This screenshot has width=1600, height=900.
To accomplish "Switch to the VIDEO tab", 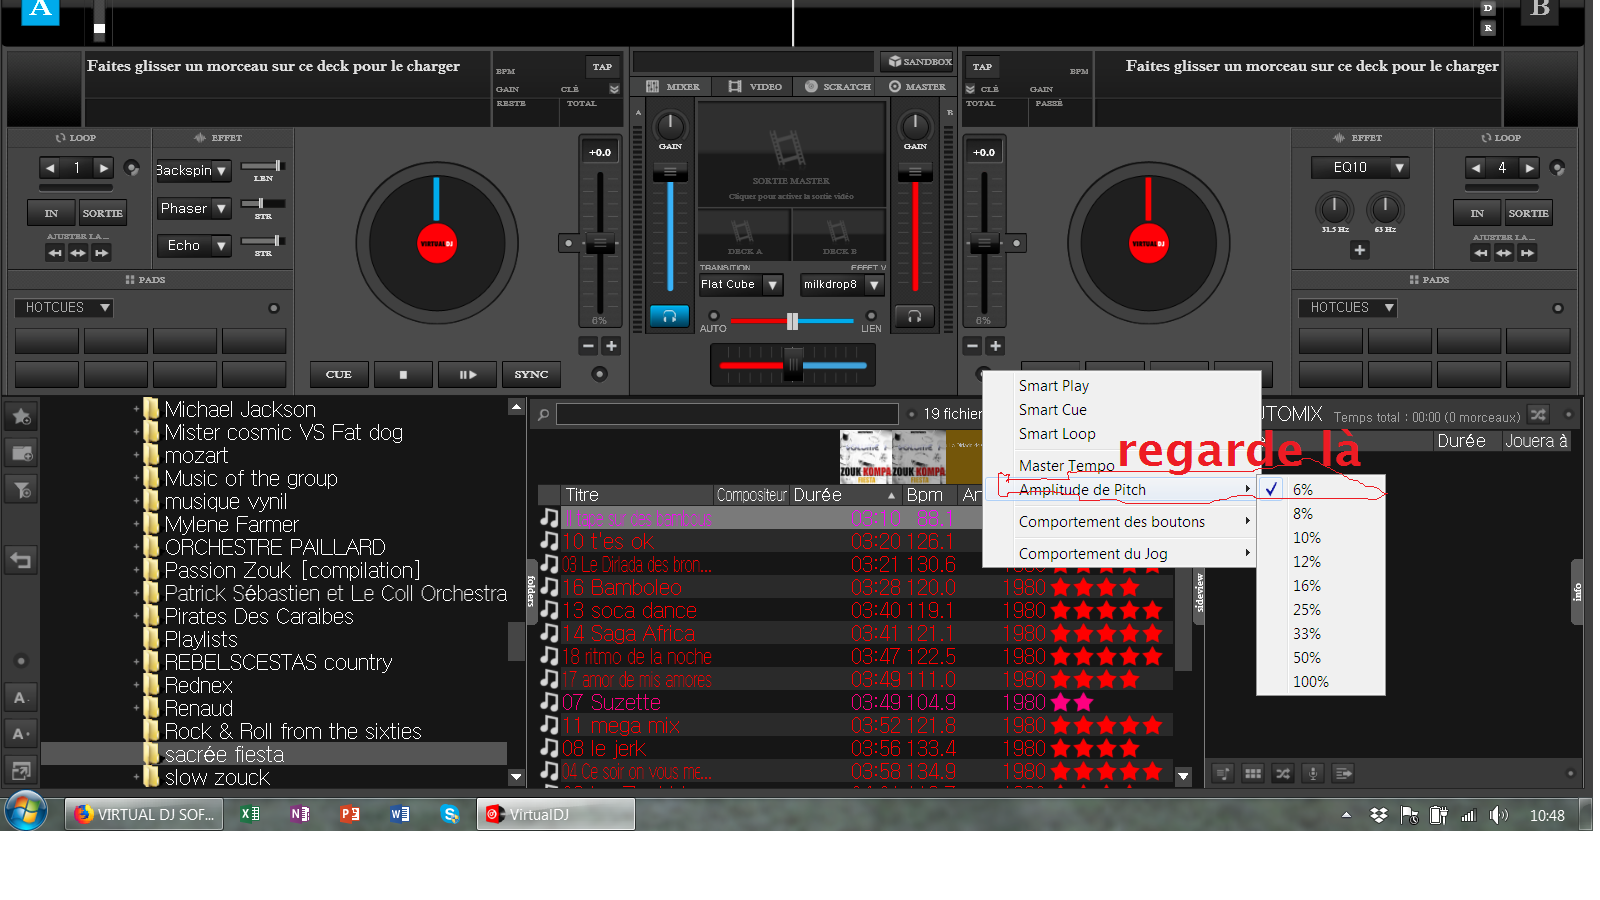I will (755, 86).
